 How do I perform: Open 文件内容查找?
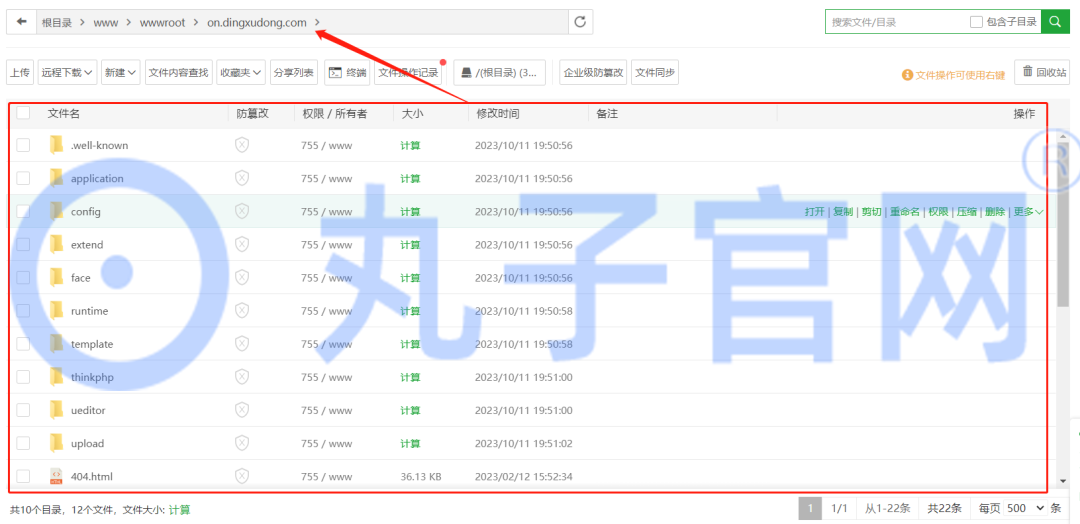click(x=178, y=72)
